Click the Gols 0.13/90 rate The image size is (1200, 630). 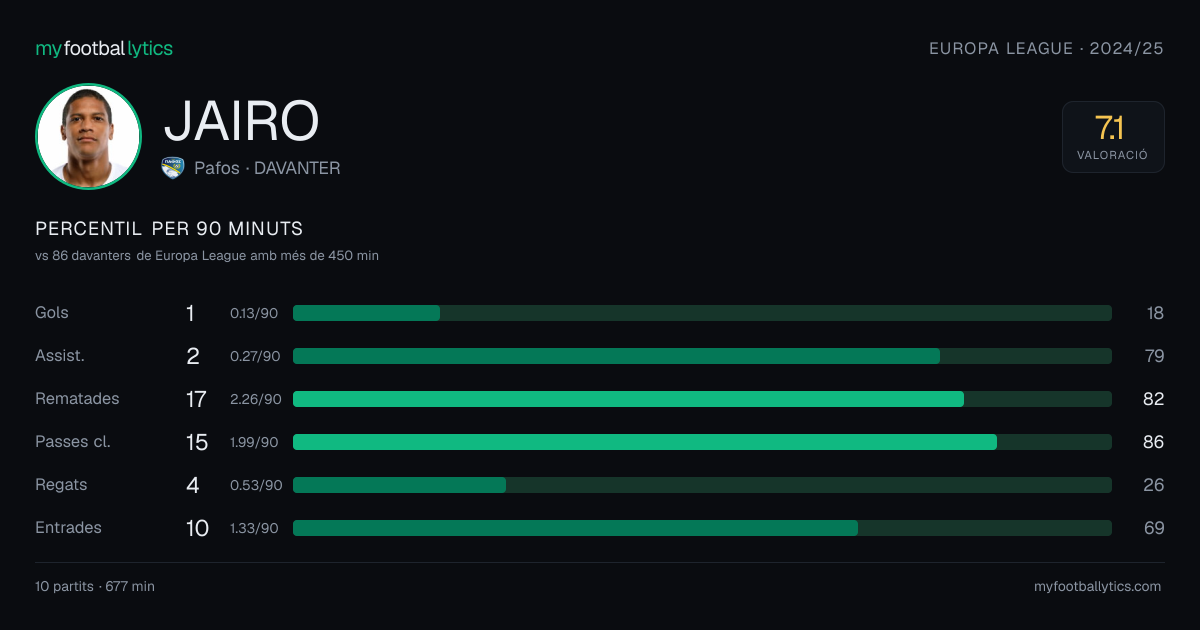255,313
